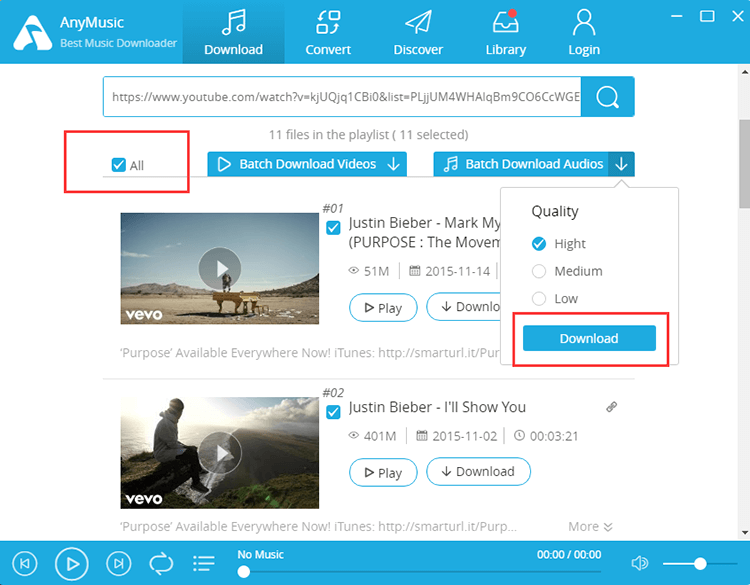This screenshot has width=750, height=585.
Task: Click the search magnifier button
Action: 607,97
